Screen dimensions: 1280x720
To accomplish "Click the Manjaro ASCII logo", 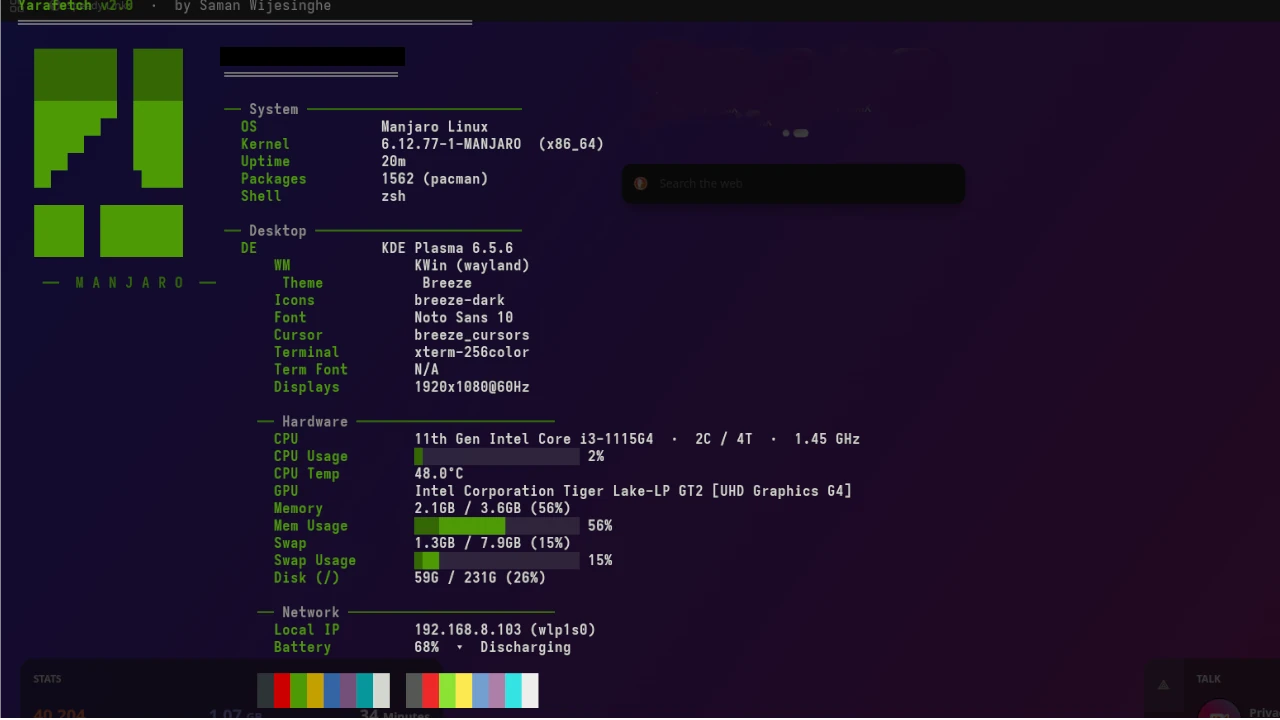I will tap(108, 153).
